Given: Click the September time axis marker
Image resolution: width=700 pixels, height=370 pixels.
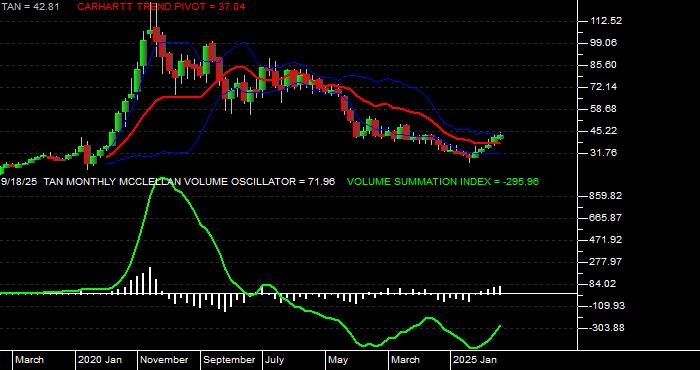Looking at the screenshot, I should 230,360.
